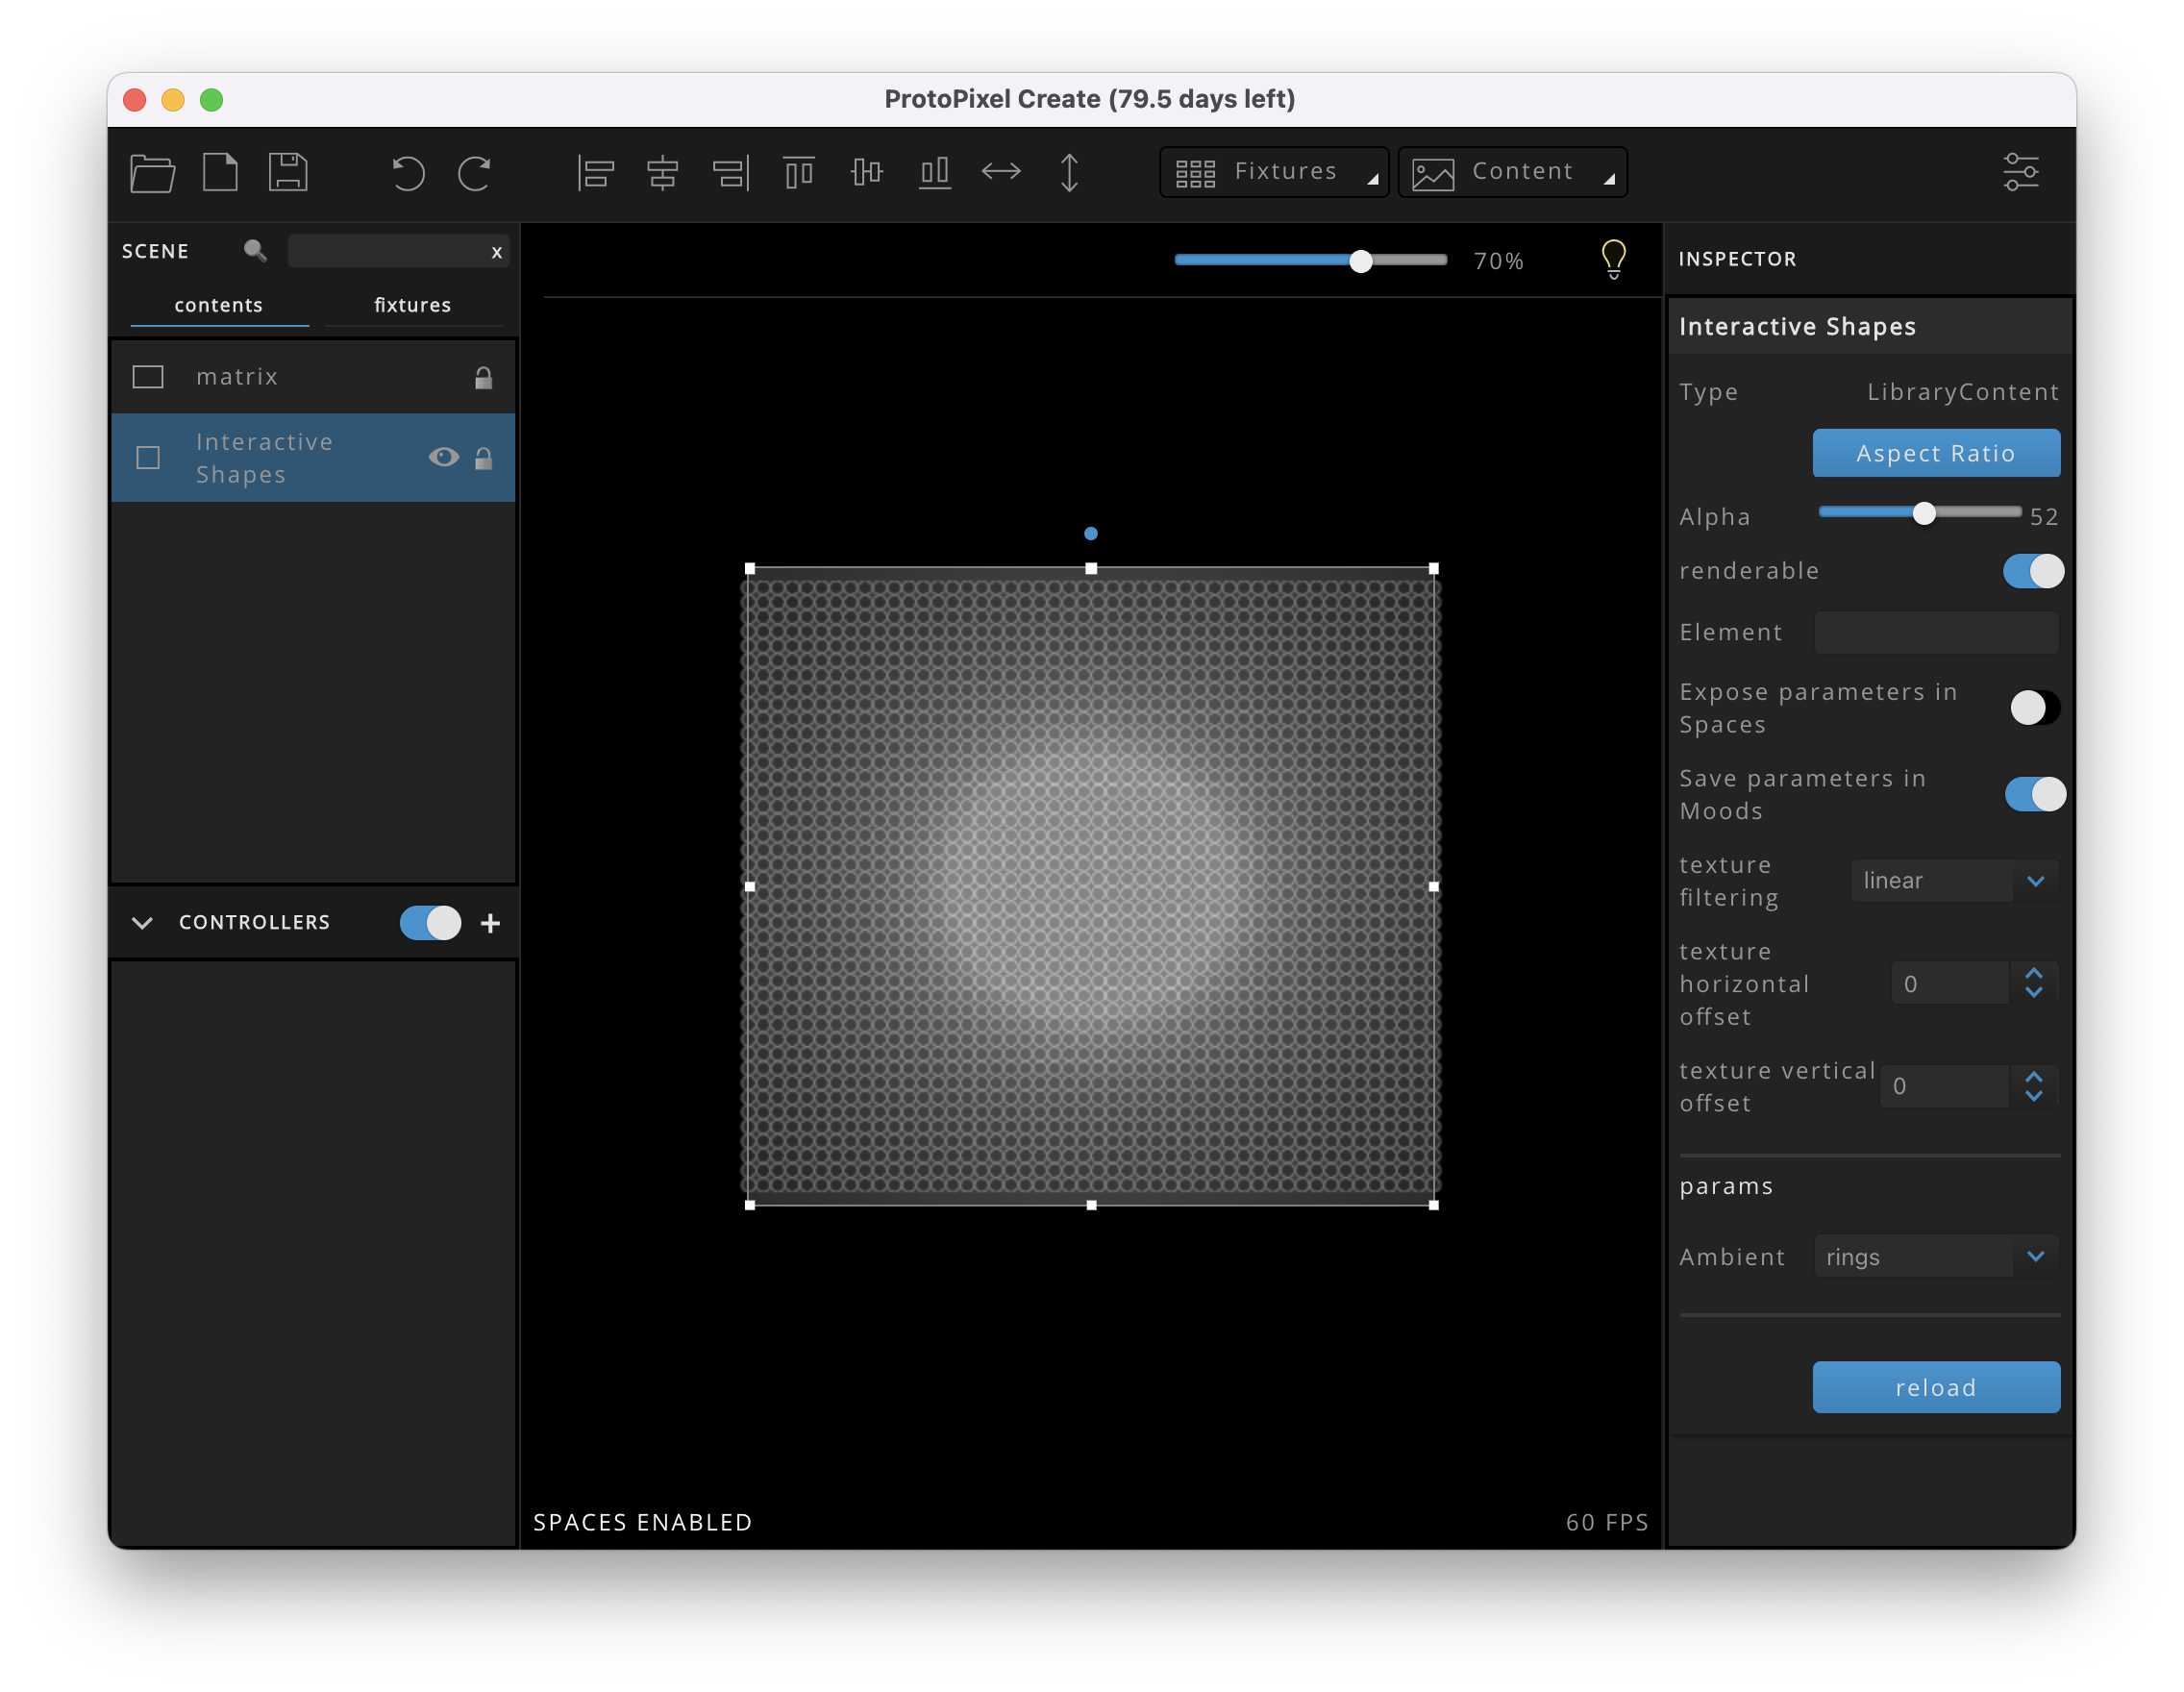Adjust the Alpha slider handle

pos(1924,513)
